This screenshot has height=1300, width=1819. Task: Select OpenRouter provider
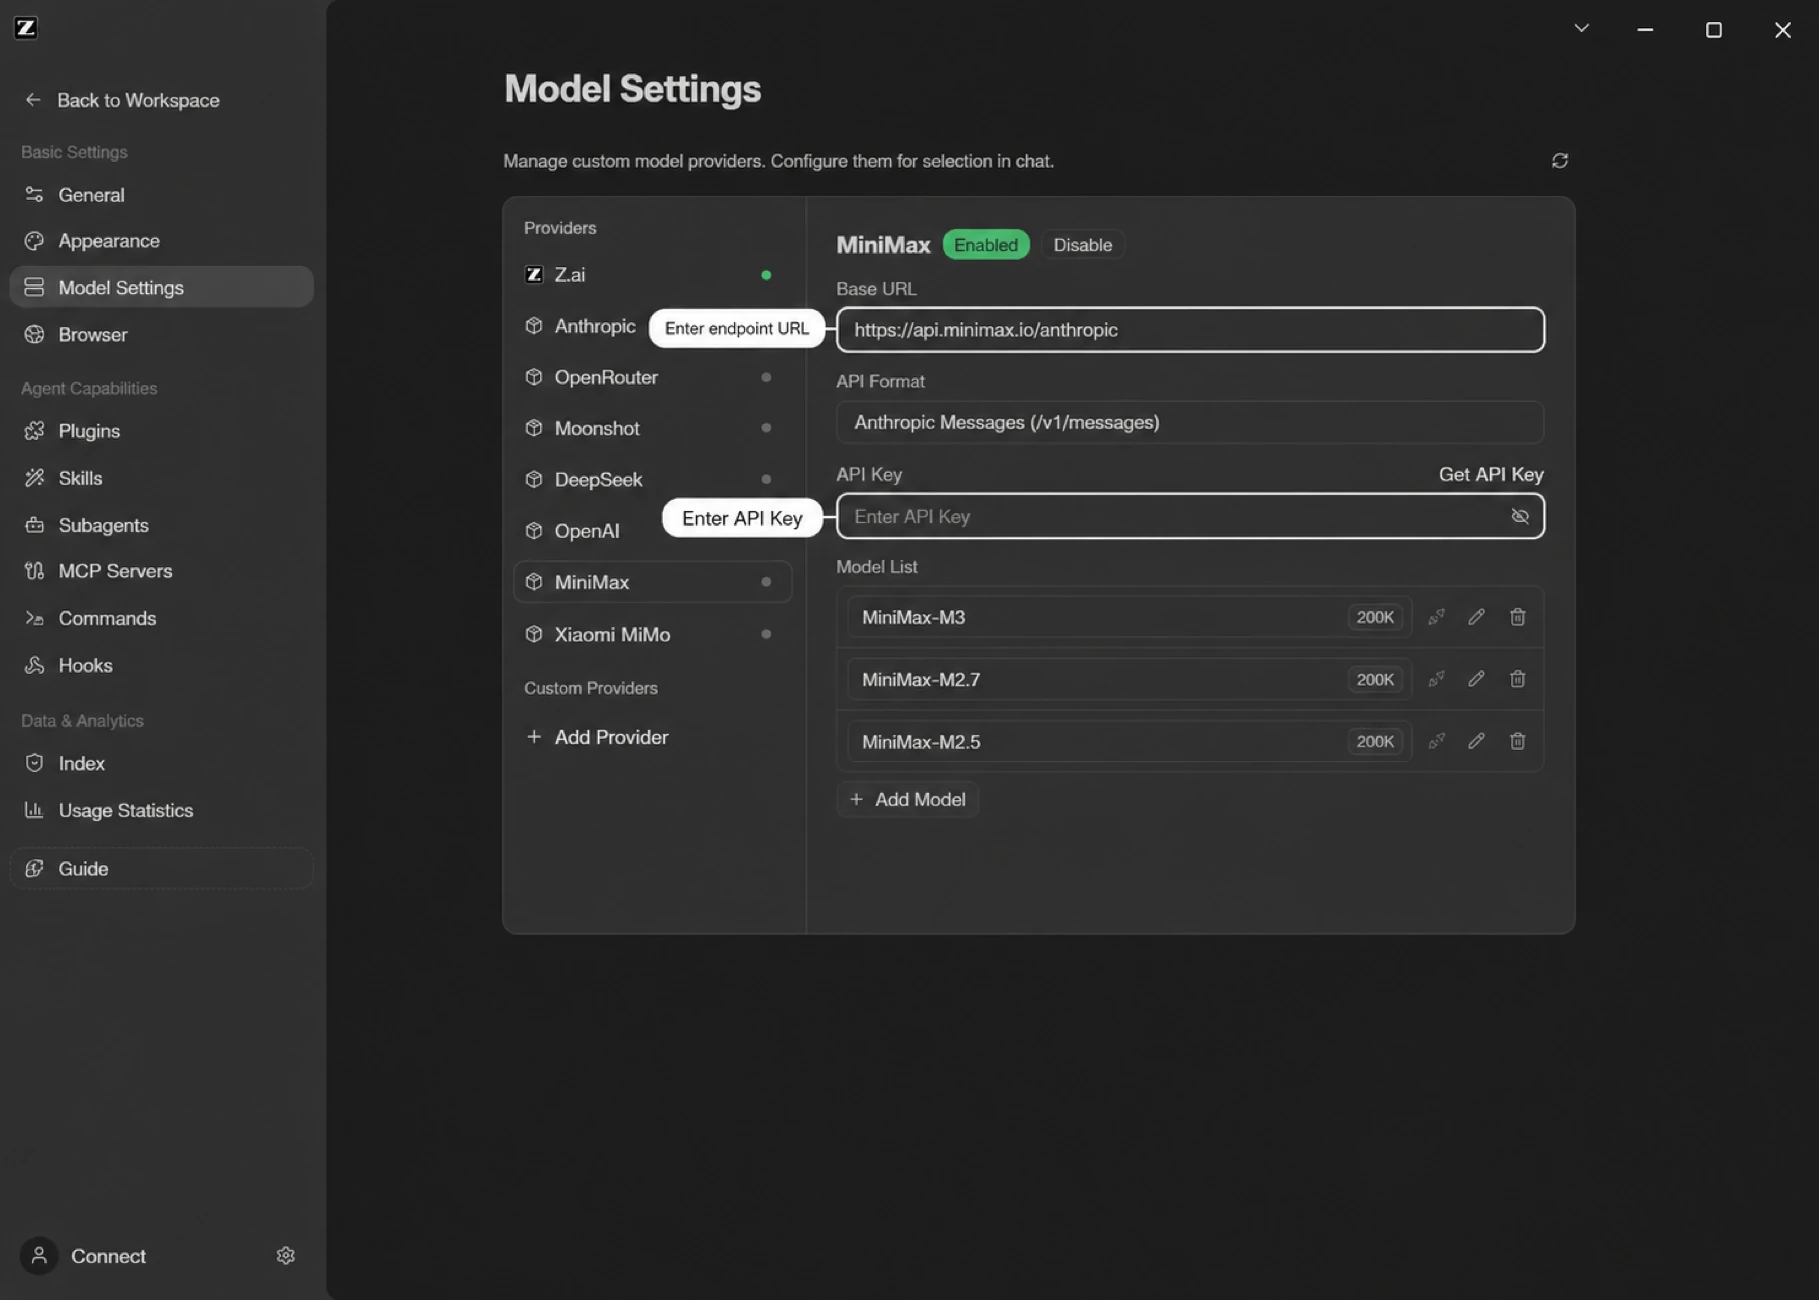point(652,377)
